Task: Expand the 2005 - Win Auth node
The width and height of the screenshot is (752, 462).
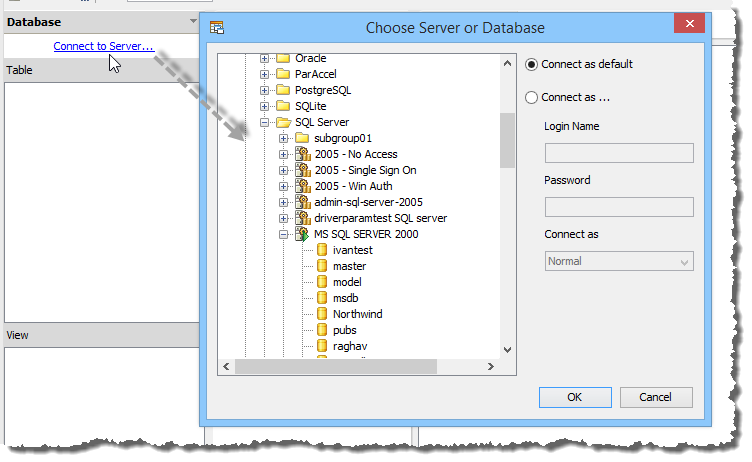Action: [283, 186]
